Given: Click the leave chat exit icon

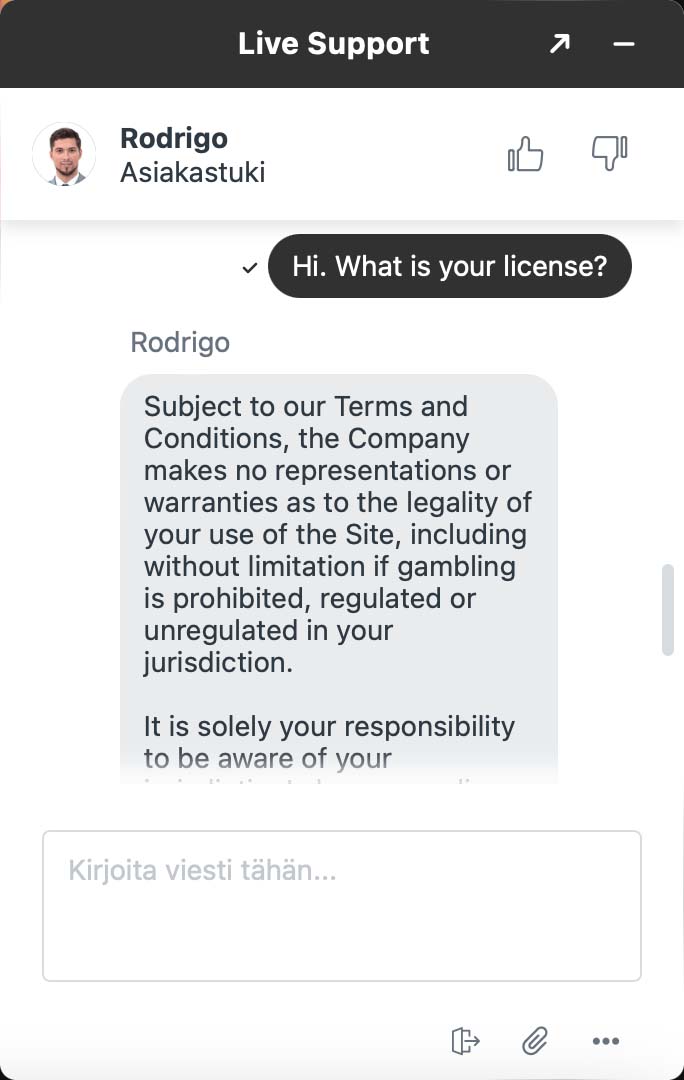Looking at the screenshot, I should [465, 1041].
